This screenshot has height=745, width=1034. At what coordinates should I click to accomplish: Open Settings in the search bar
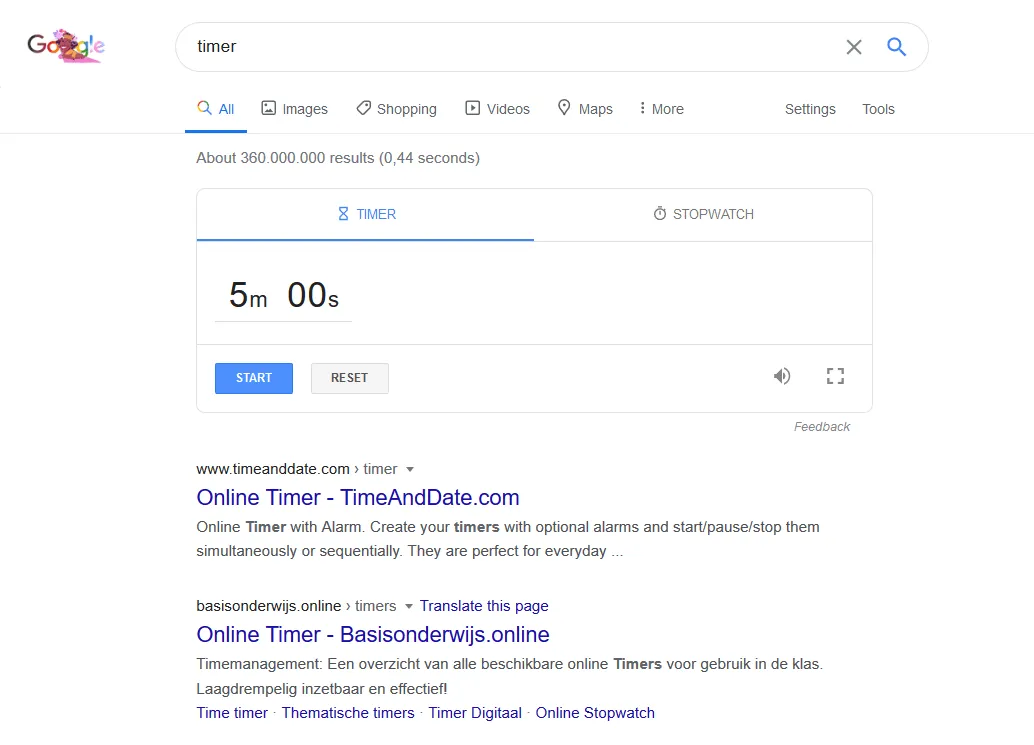810,109
